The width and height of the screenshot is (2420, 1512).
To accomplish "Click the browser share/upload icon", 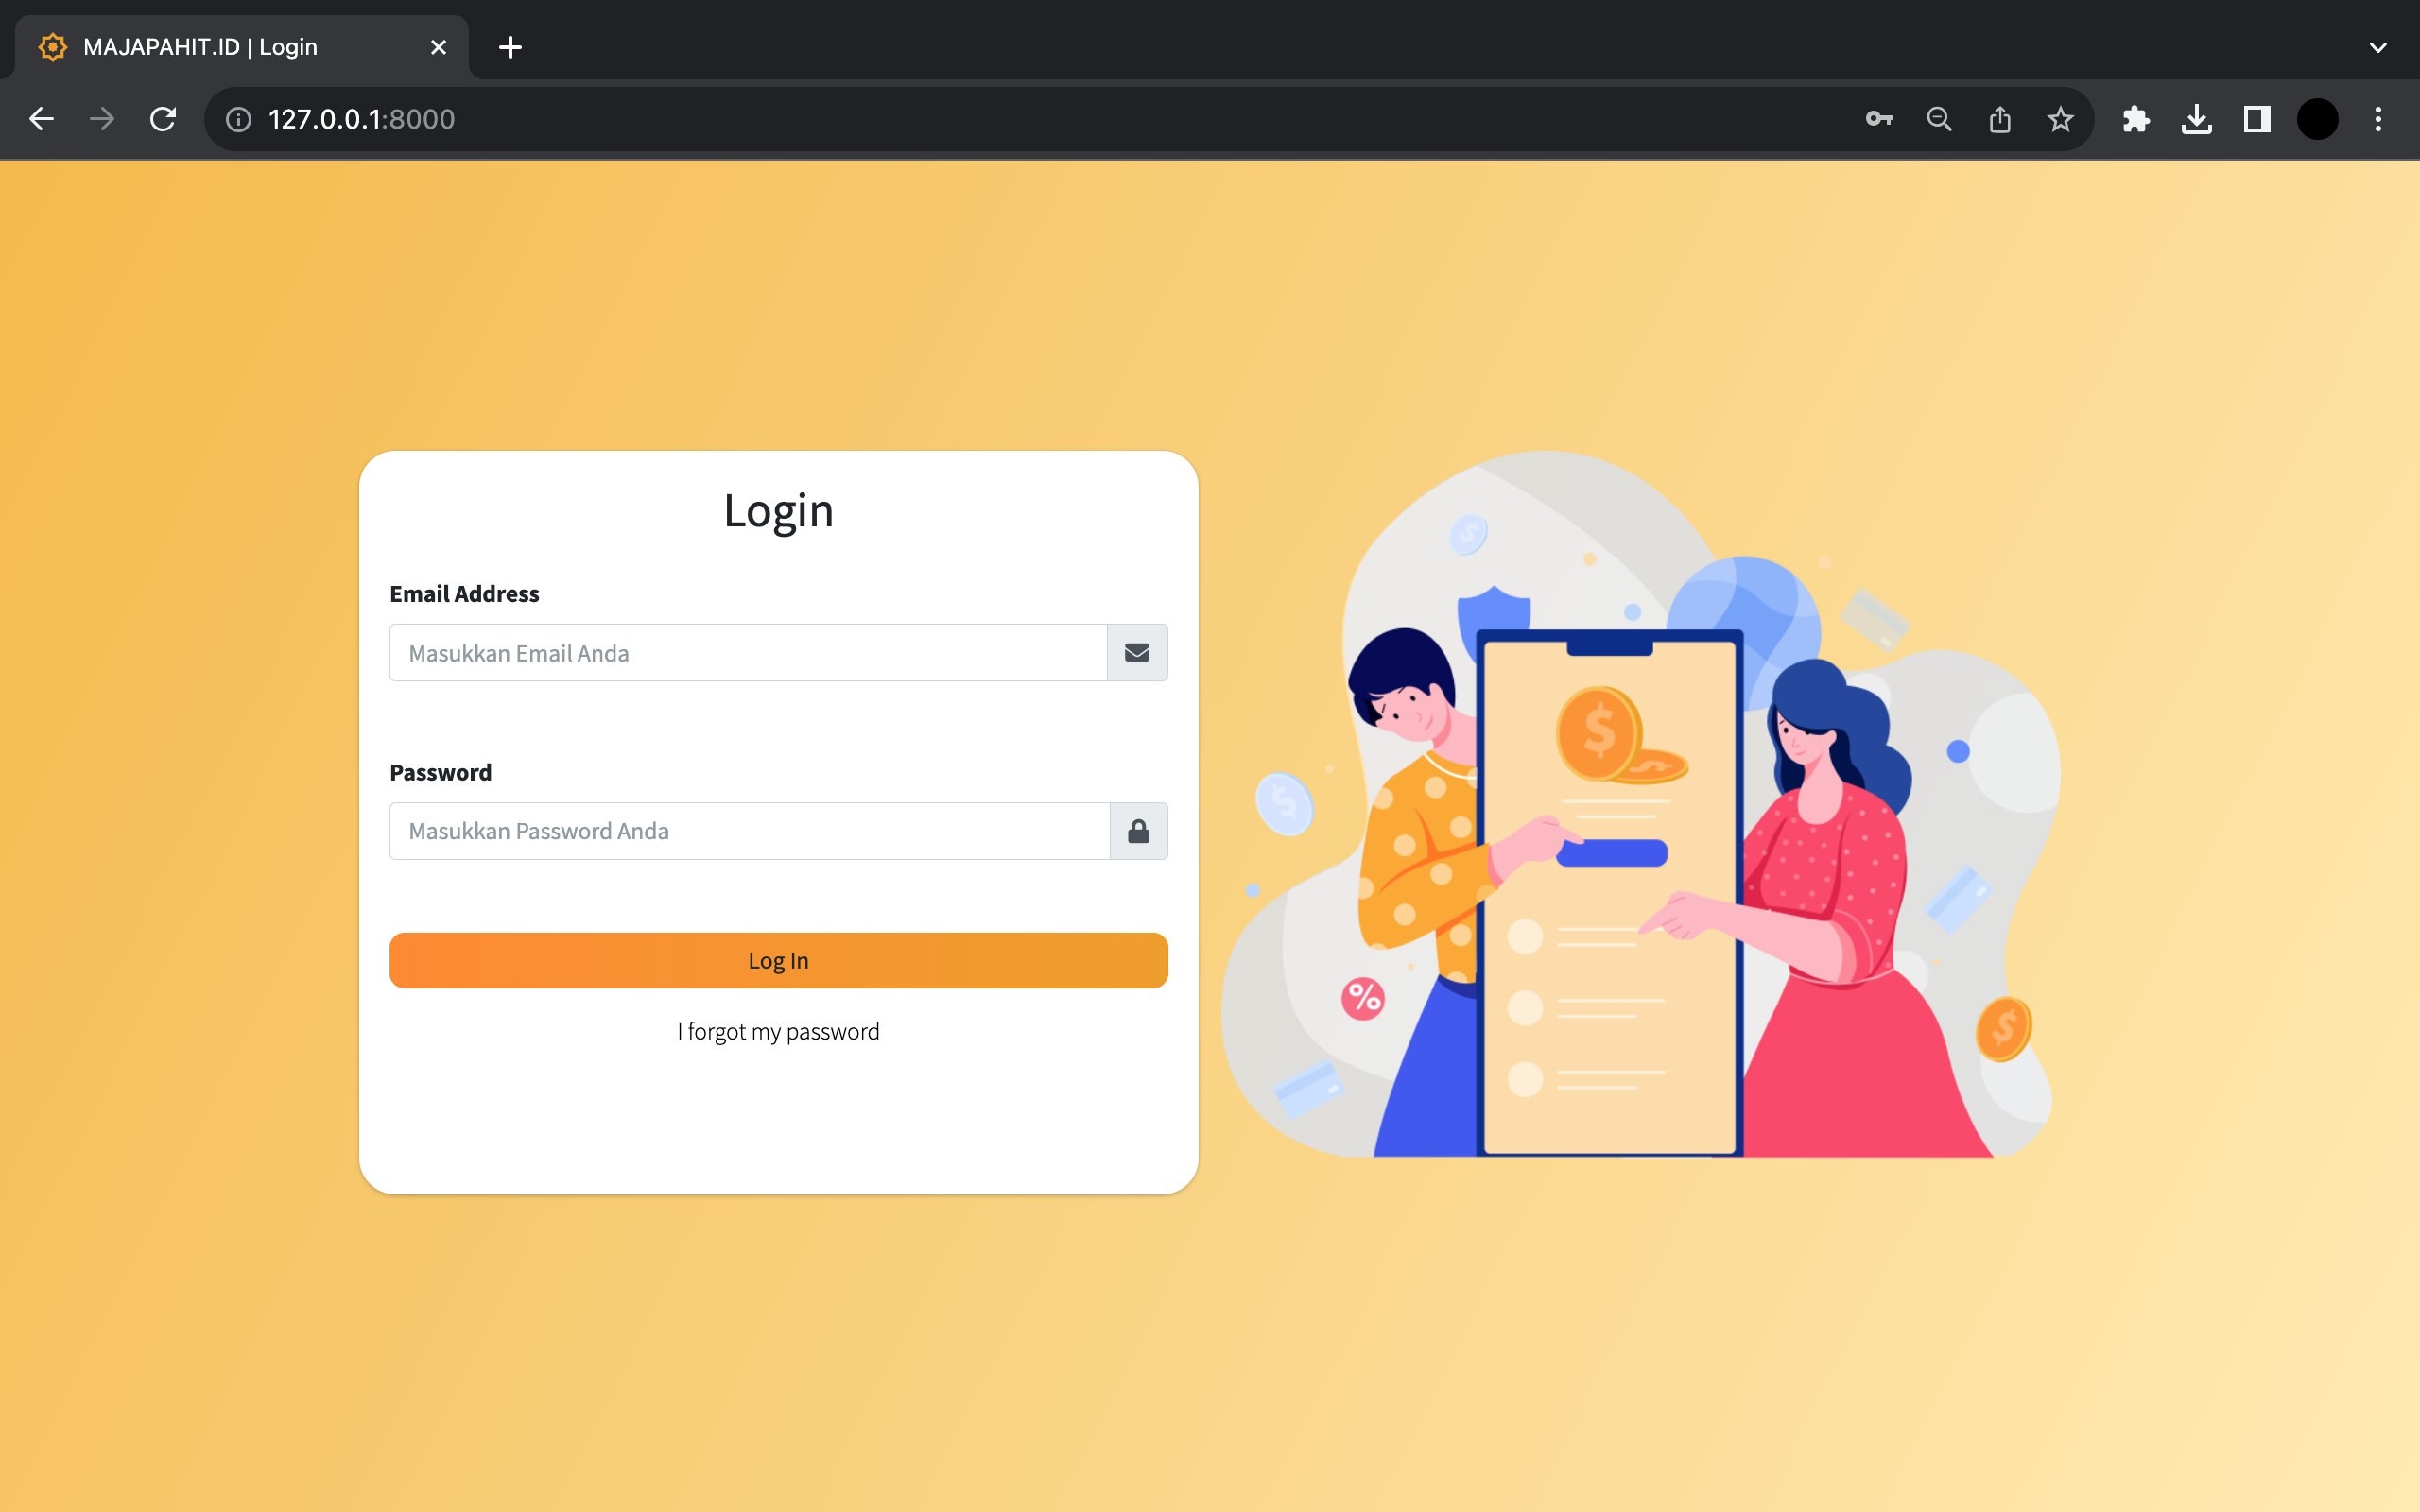I will pyautogui.click(x=2000, y=118).
